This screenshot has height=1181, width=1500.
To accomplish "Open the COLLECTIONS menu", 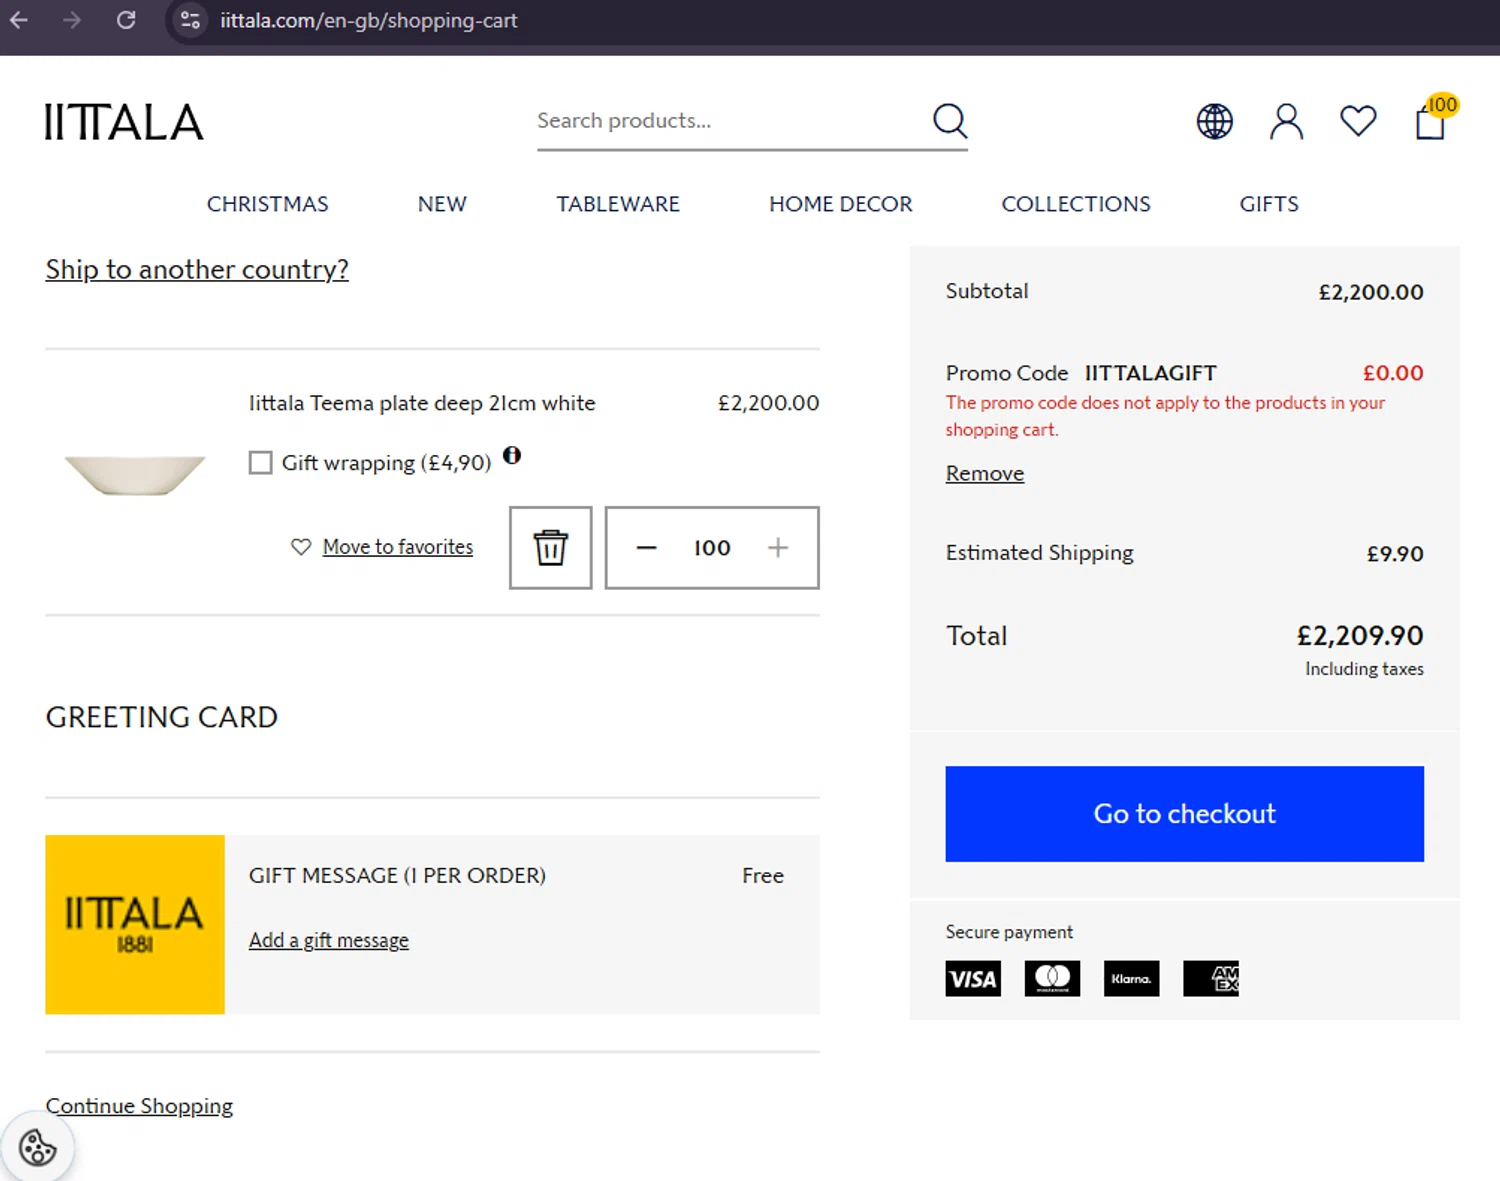I will pos(1076,204).
